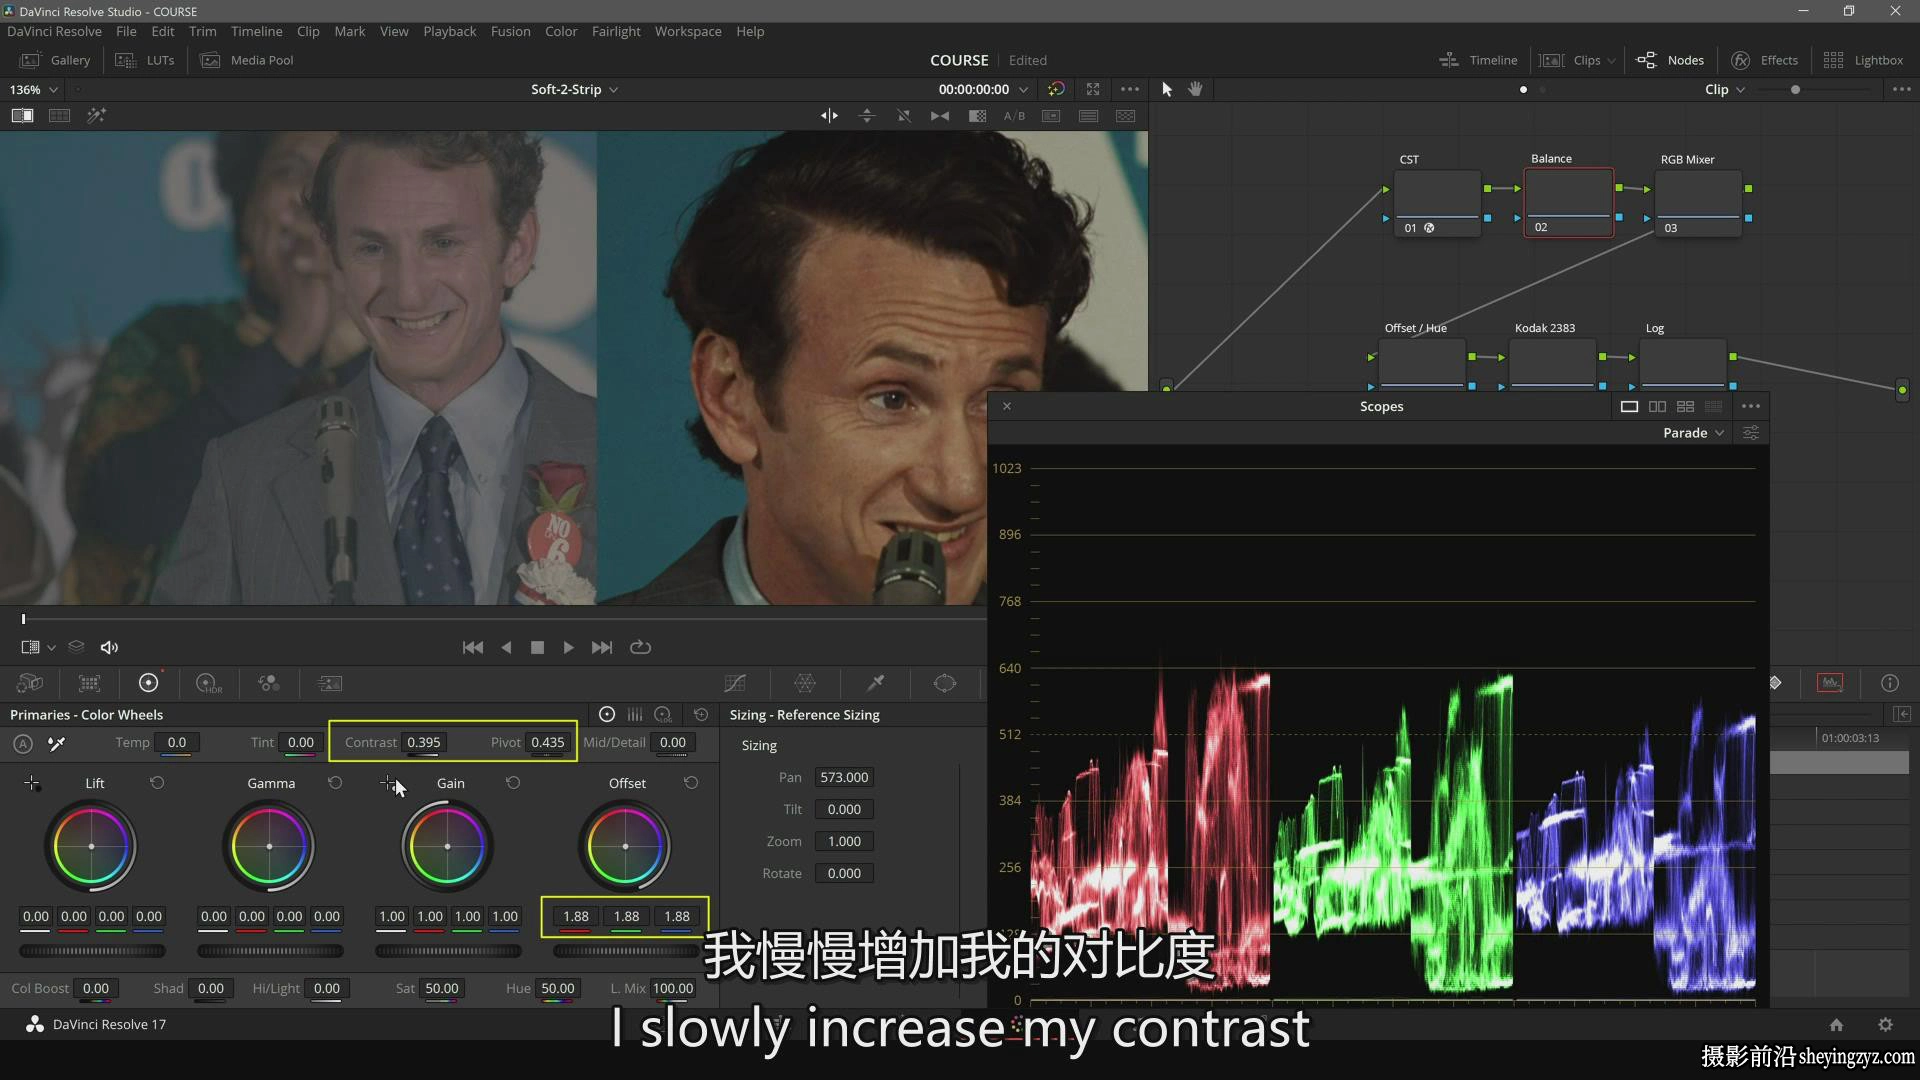Mute the viewer audio
The height and width of the screenshot is (1080, 1920).
[x=109, y=647]
